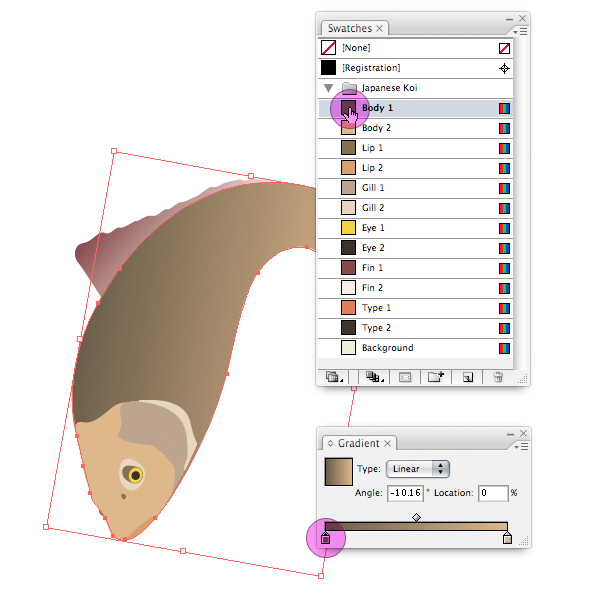Screen dimensions: 600x600
Task: Click the RGB color mode icon for Type 2
Action: (504, 328)
